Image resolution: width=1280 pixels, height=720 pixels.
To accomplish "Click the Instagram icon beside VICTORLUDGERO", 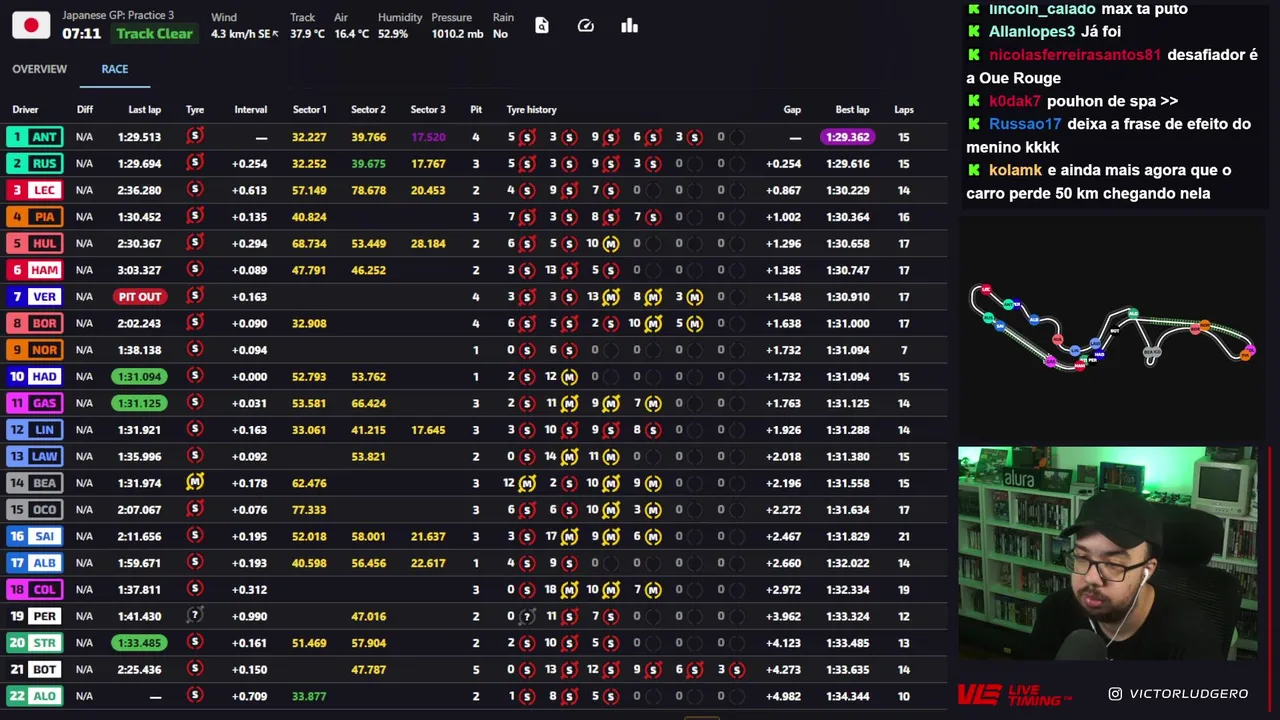I will pos(1115,693).
